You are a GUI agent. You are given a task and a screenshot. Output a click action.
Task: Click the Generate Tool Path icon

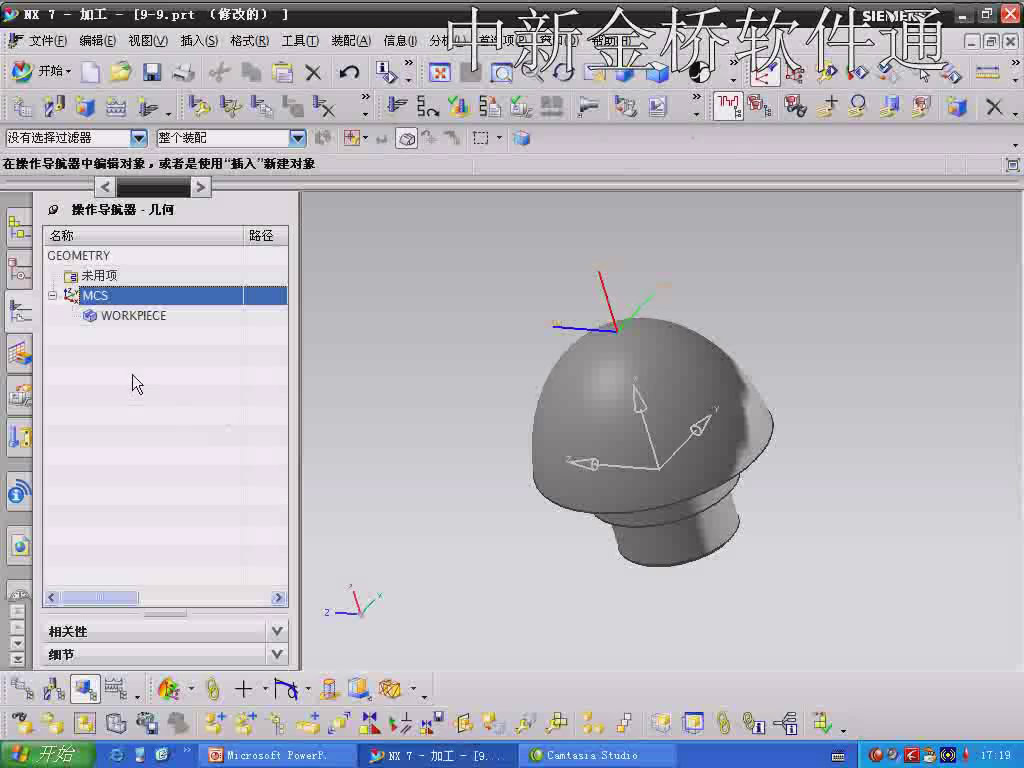(396, 106)
